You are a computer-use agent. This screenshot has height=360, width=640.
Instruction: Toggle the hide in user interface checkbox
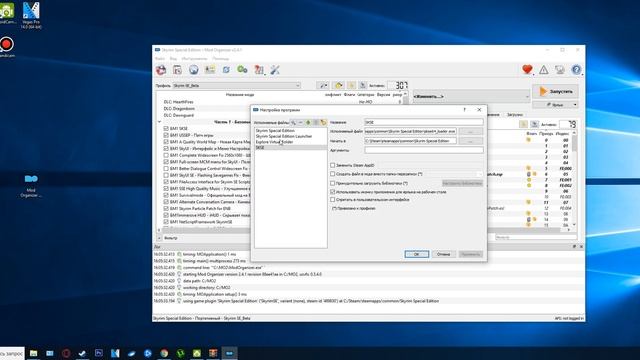tap(333, 200)
